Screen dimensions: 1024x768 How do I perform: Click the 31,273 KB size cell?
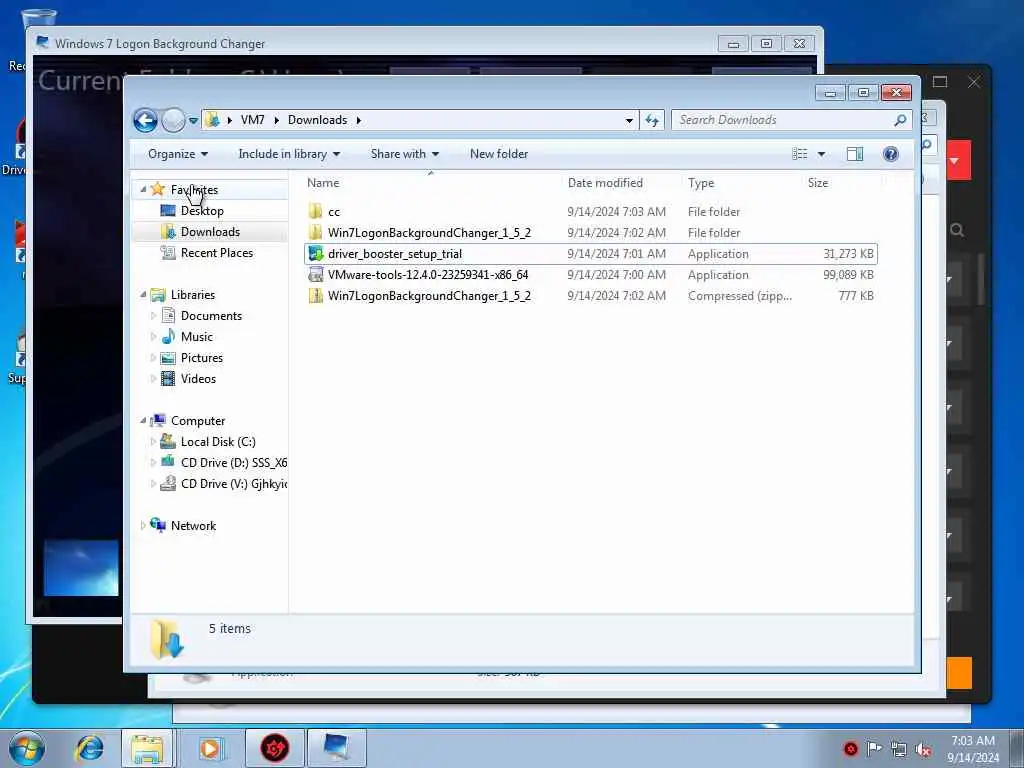[848, 254]
